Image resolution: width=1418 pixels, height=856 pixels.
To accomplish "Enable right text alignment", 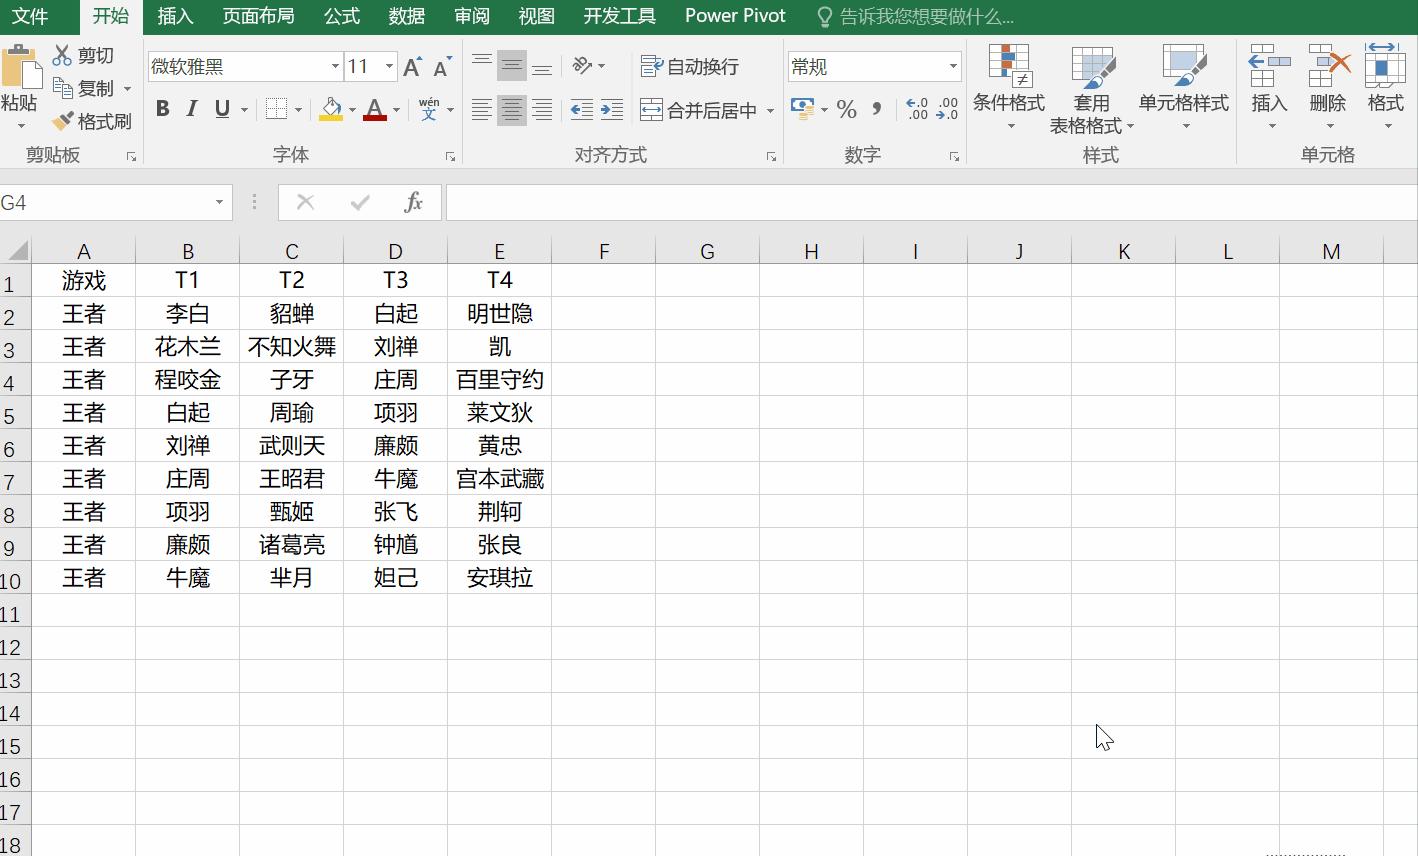I will pos(541,109).
